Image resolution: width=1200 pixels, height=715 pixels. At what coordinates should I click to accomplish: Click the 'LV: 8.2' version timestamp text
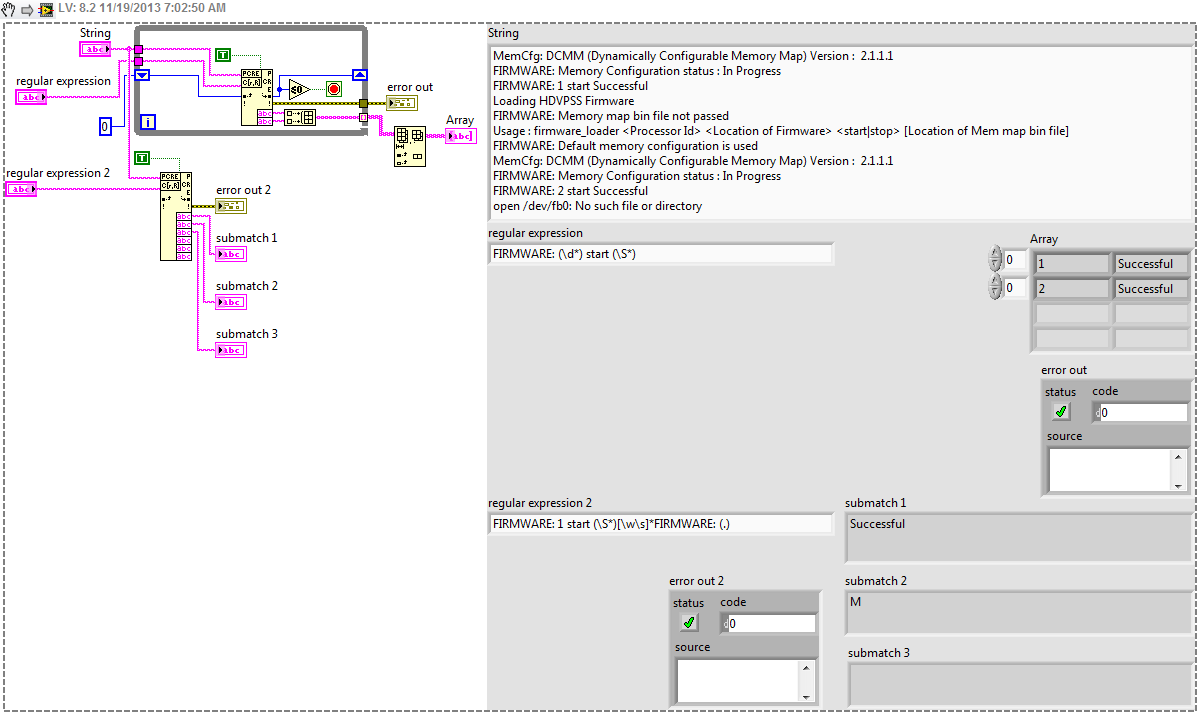click(142, 8)
